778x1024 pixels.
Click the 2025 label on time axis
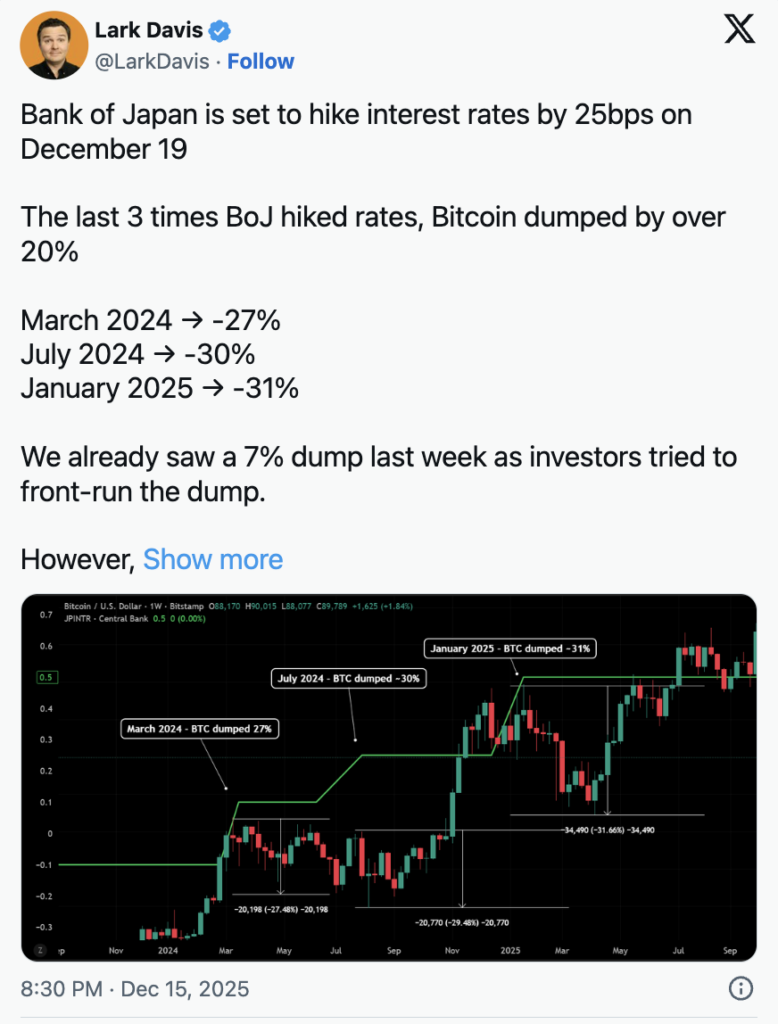[510, 950]
